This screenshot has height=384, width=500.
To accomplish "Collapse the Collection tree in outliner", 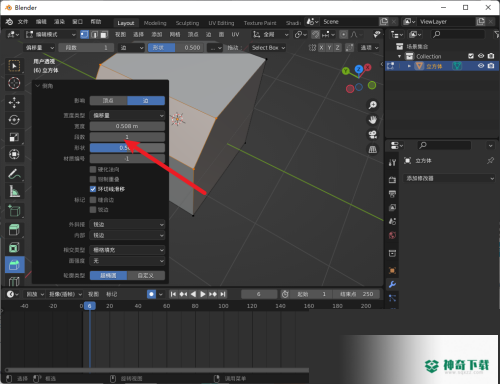I will [x=399, y=56].
